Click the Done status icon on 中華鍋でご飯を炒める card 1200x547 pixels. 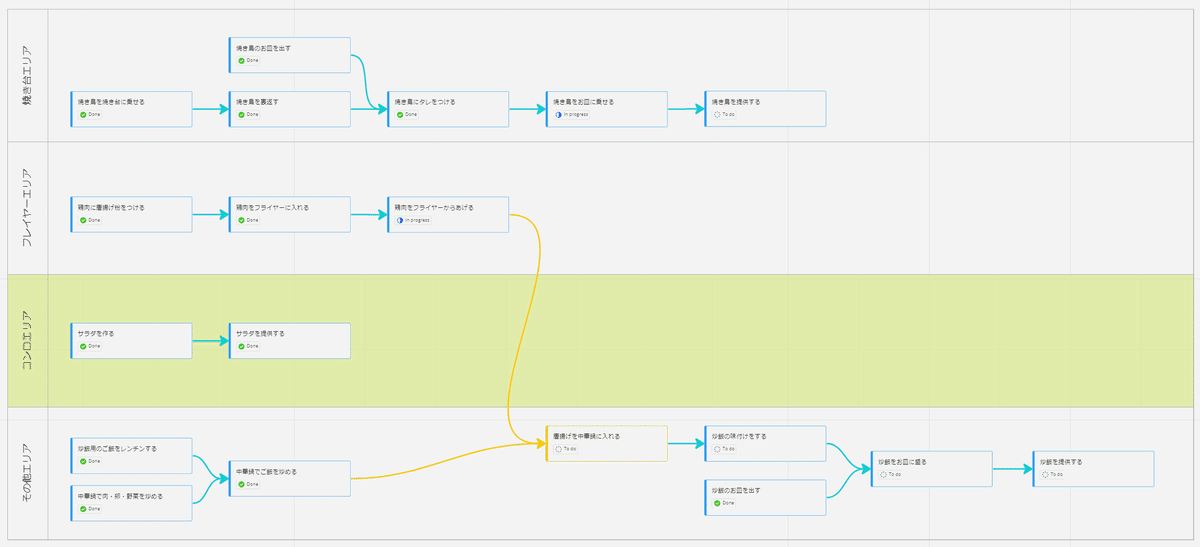[241, 483]
